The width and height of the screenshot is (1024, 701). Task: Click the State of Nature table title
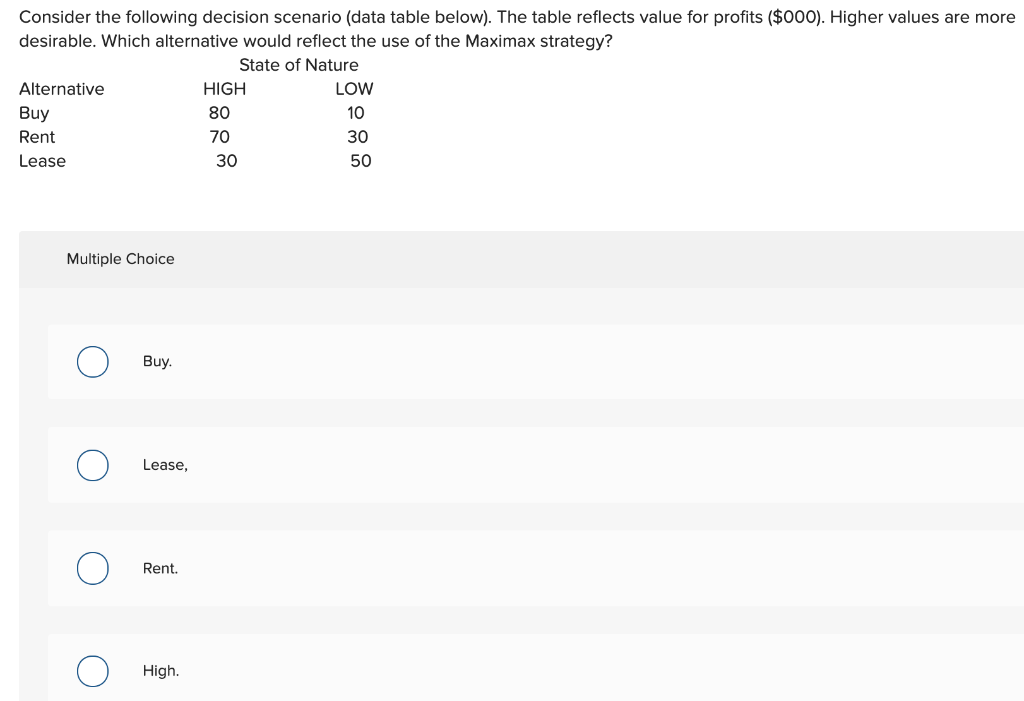[298, 65]
